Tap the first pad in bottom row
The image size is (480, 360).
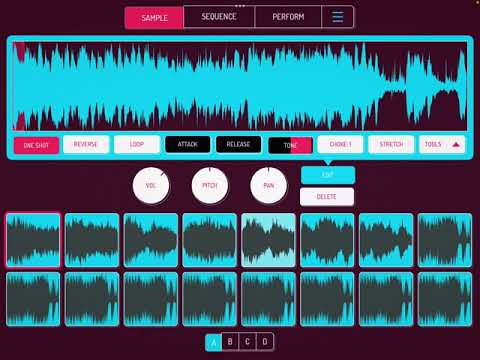pyautogui.click(x=33, y=299)
